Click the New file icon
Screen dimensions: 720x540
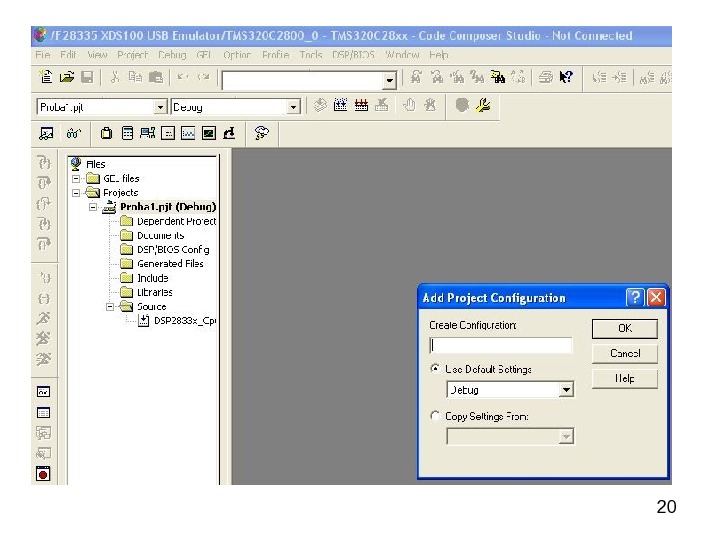[x=46, y=77]
